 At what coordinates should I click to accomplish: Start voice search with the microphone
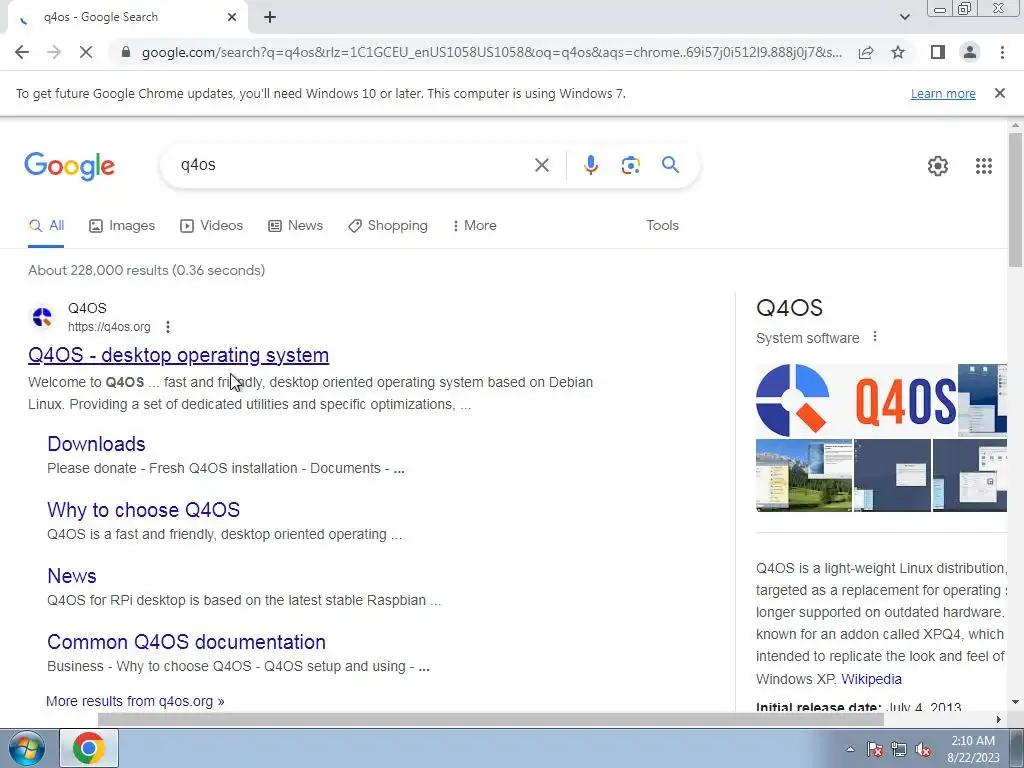coord(590,165)
